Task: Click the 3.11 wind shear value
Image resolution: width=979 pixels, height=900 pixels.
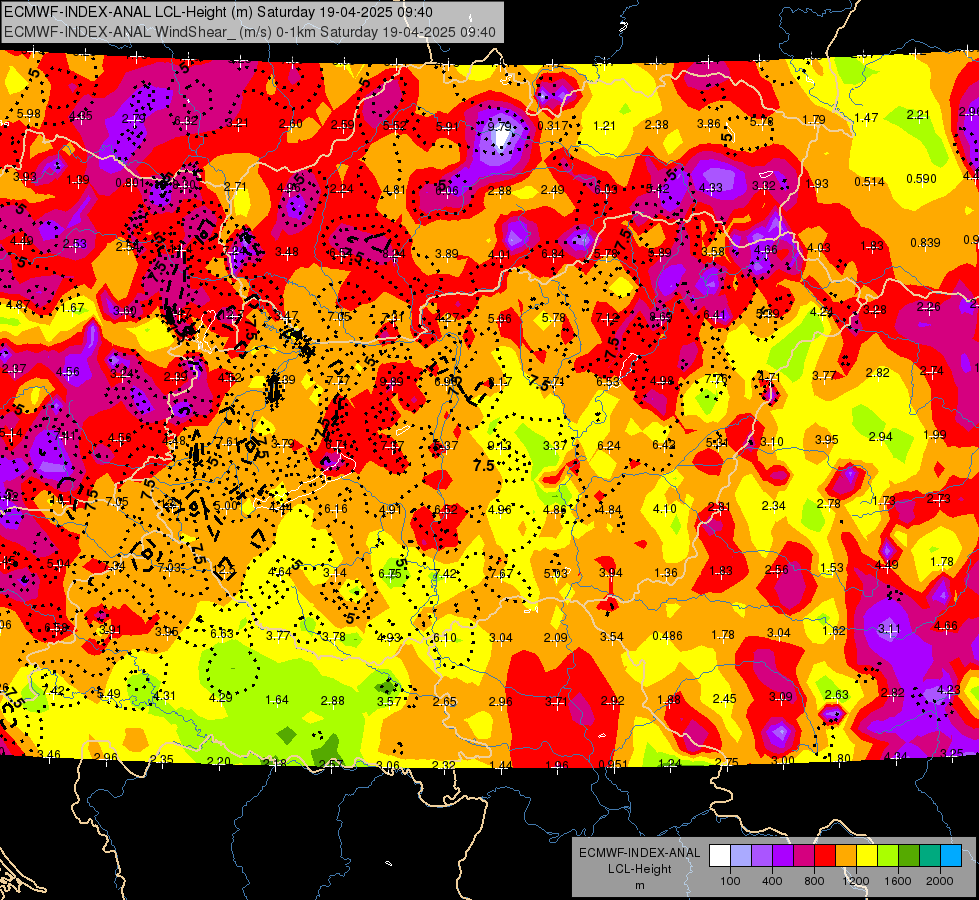Action: pos(889,628)
